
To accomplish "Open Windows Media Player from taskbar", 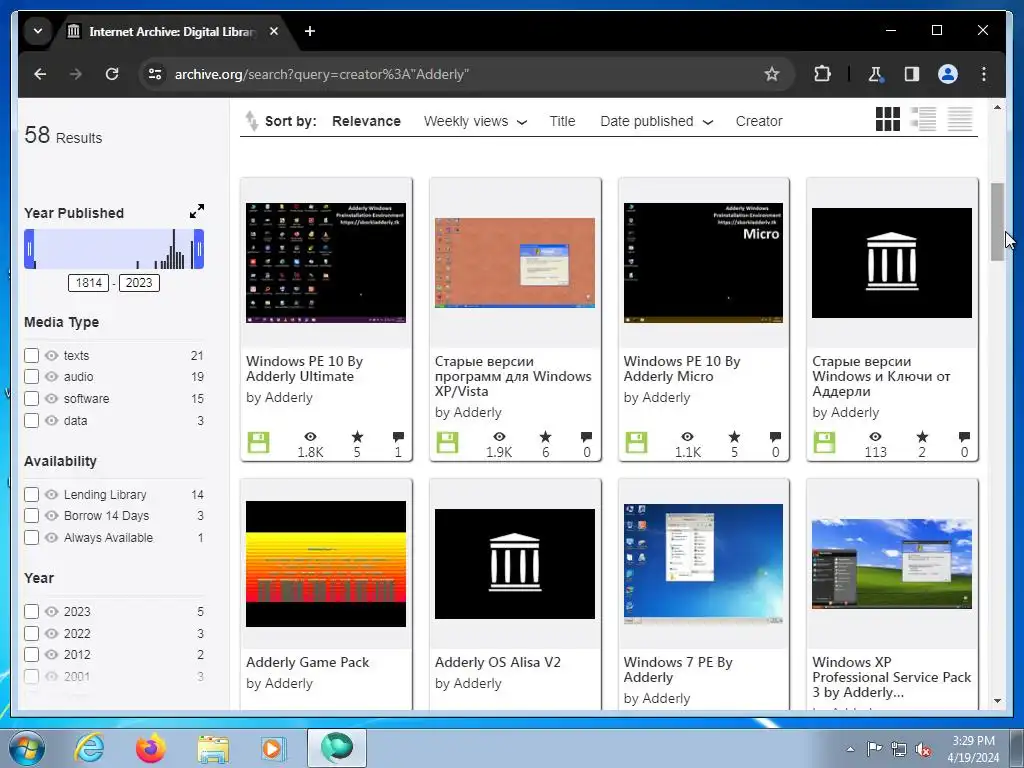I will (x=273, y=748).
